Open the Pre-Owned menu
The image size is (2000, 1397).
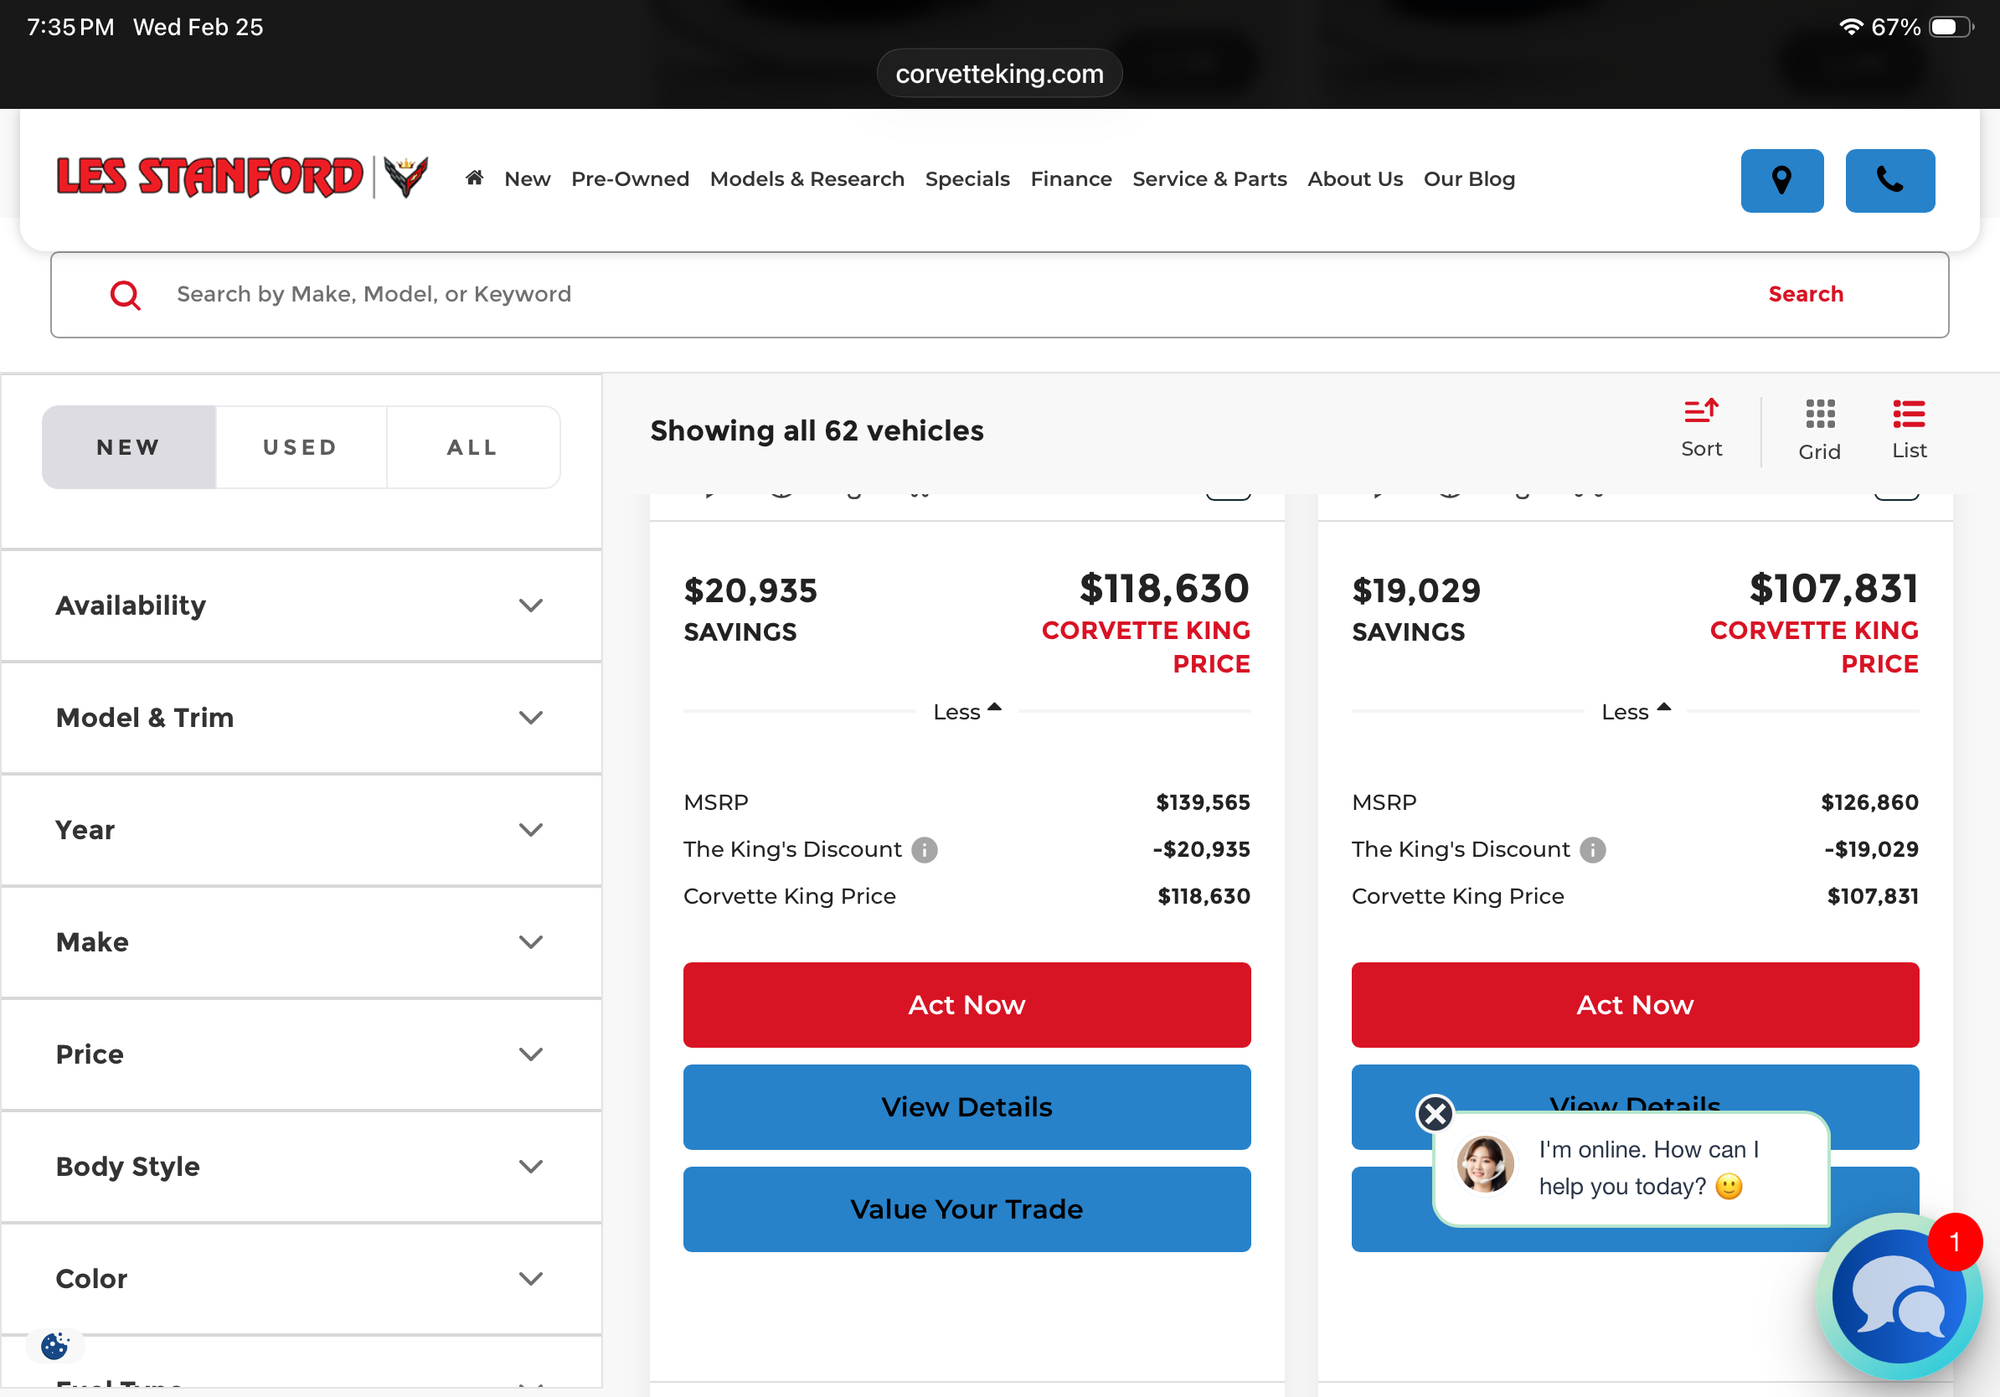click(x=630, y=179)
